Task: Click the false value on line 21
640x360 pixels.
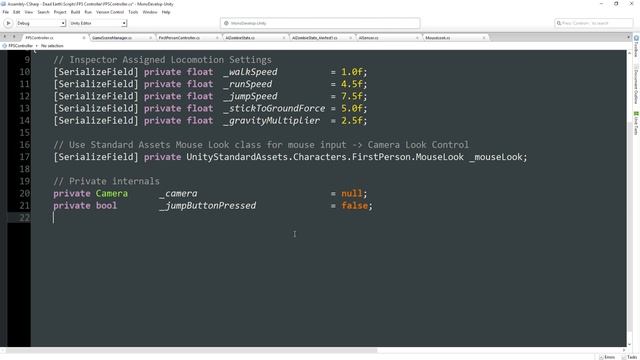Action: 354,206
